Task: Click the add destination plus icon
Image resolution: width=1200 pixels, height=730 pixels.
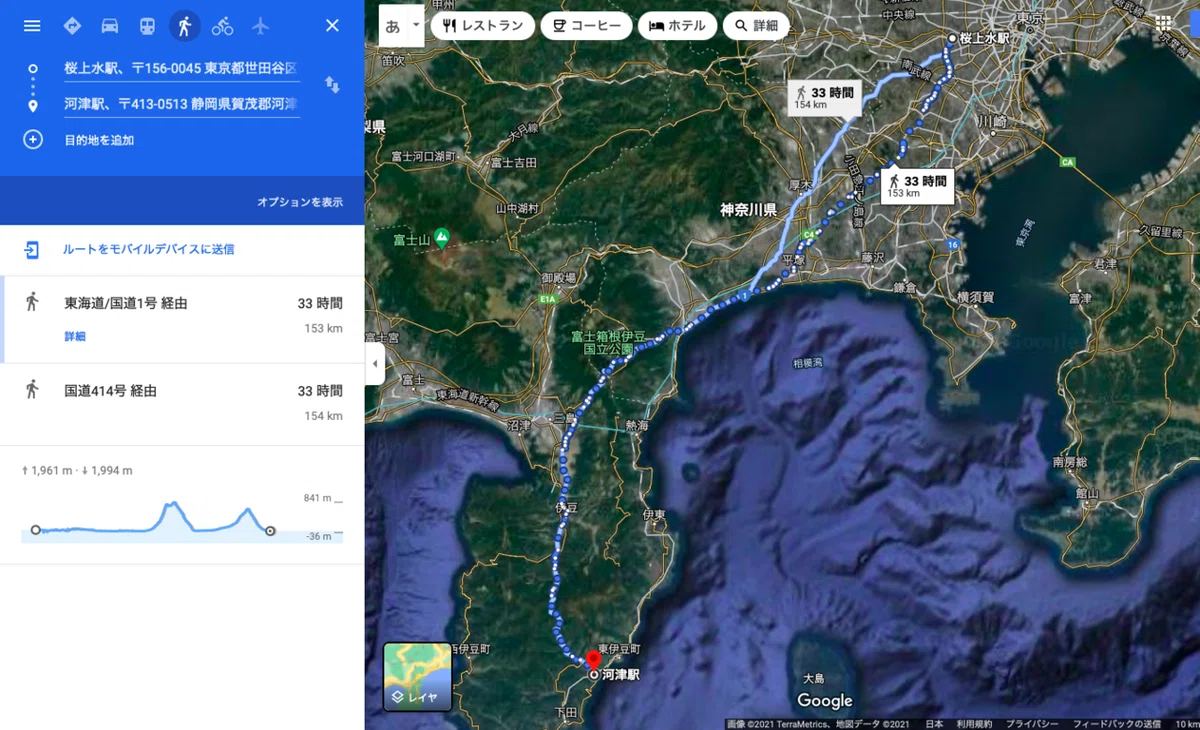Action: coord(33,140)
